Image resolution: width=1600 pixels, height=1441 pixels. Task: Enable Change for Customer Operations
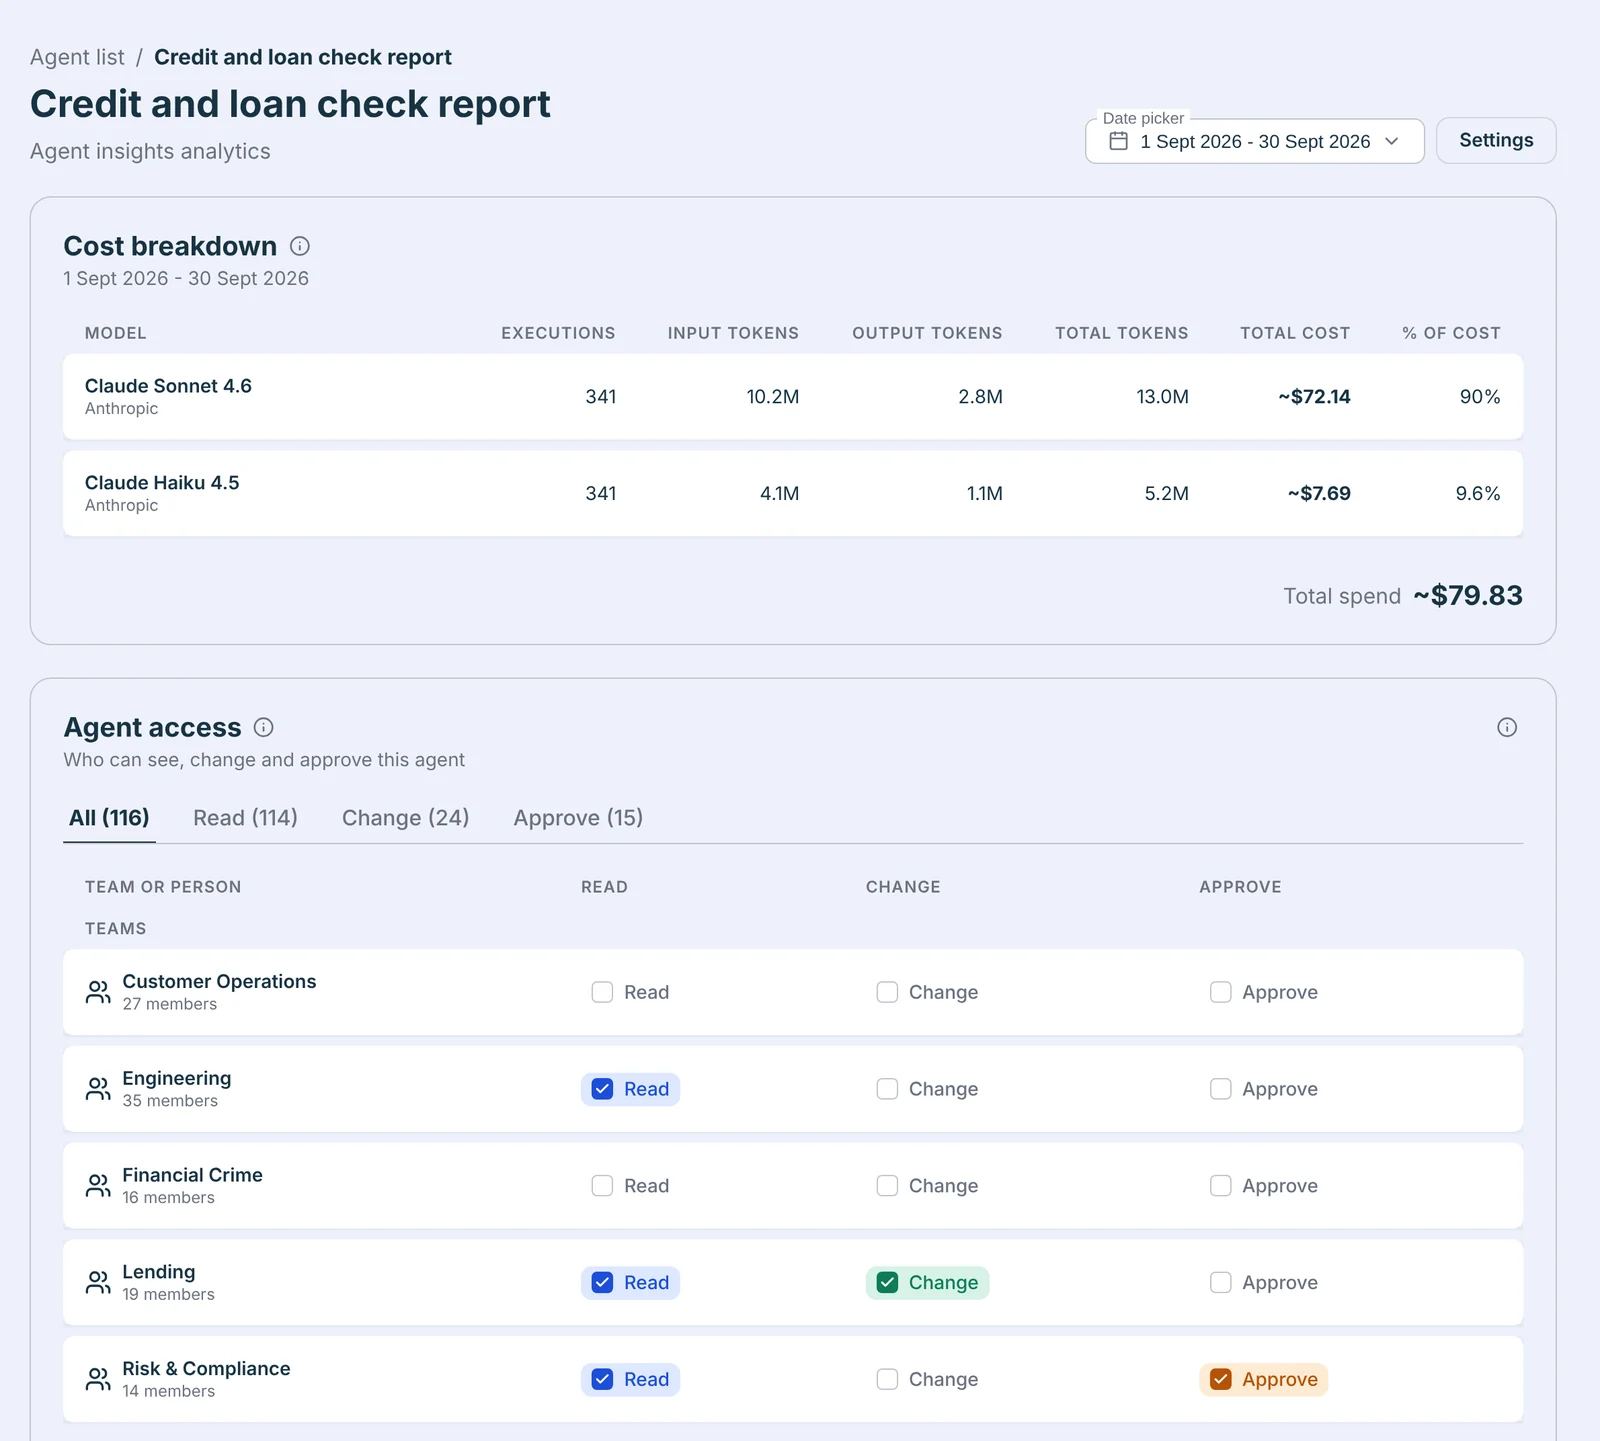(x=887, y=992)
